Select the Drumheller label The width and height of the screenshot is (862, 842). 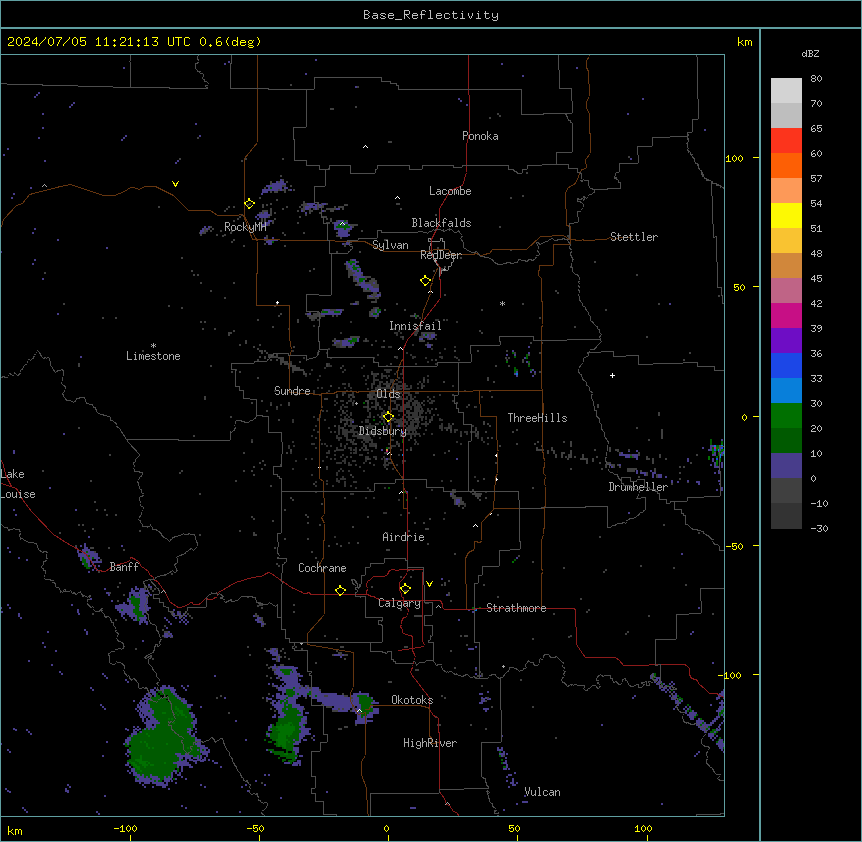coord(638,487)
